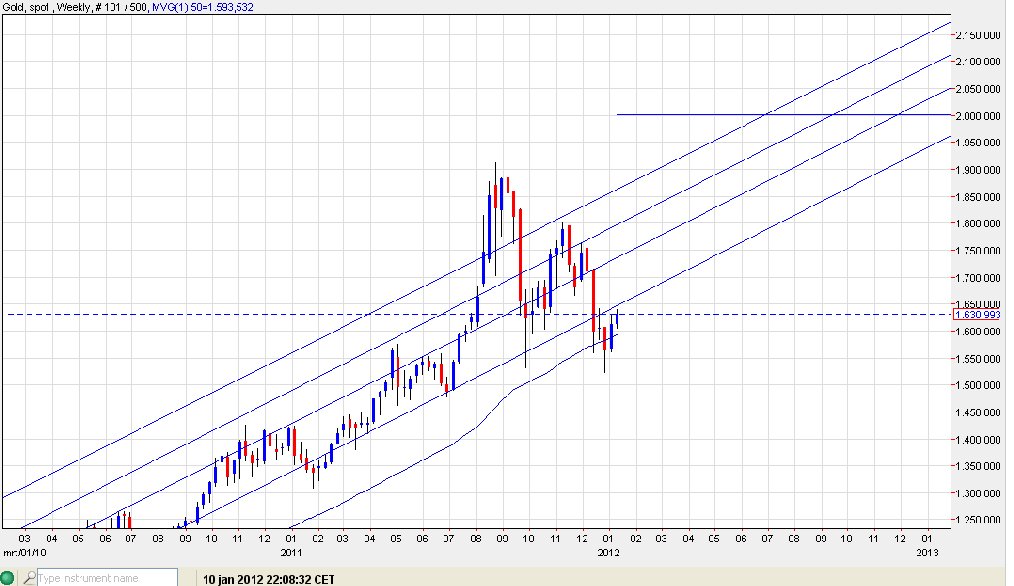
Task: Click the 1.500 000 price axis label
Action: tap(978, 385)
